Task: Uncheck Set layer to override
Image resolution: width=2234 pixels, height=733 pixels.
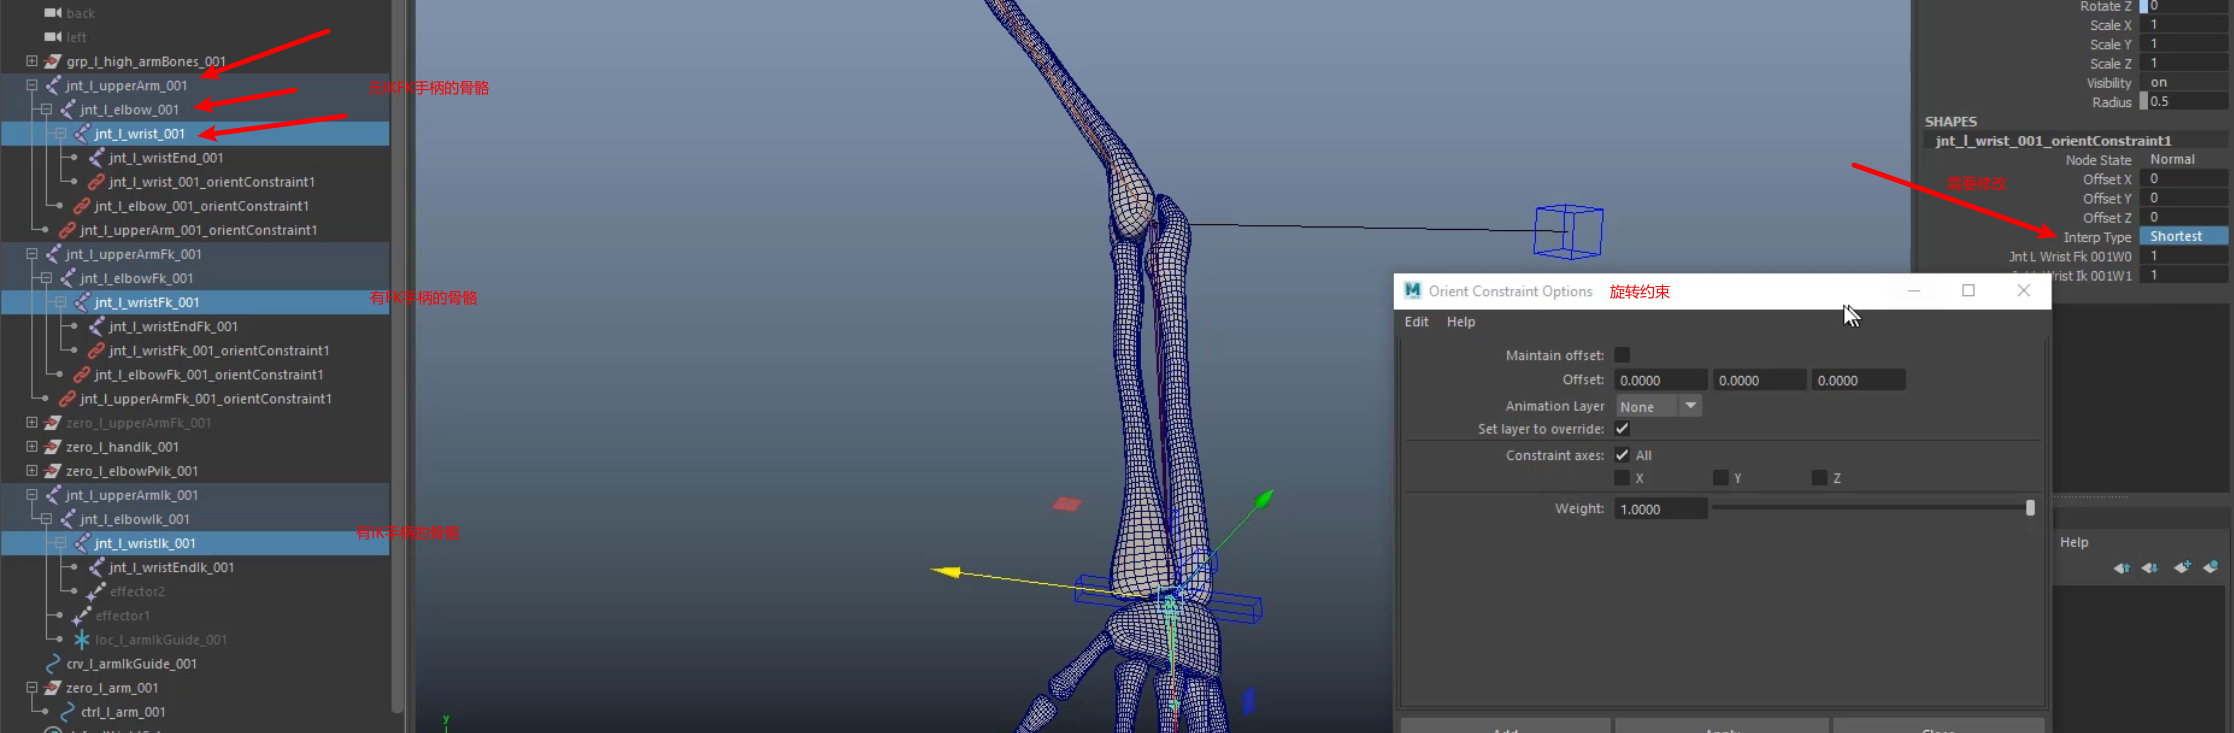Action: pos(1622,429)
